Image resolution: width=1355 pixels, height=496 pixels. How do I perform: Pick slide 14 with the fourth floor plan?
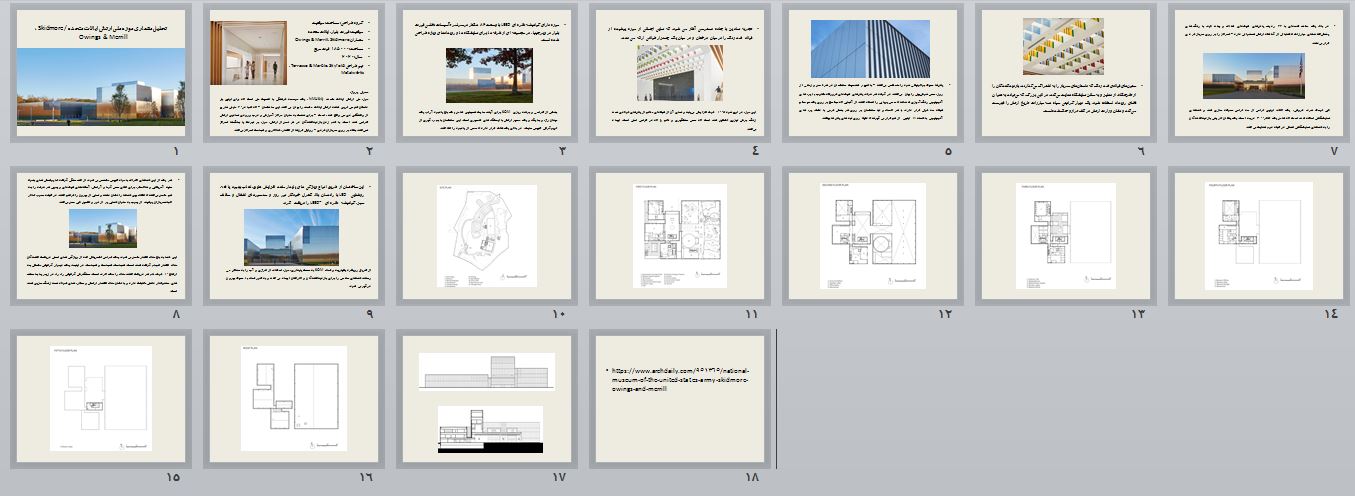click(1259, 236)
